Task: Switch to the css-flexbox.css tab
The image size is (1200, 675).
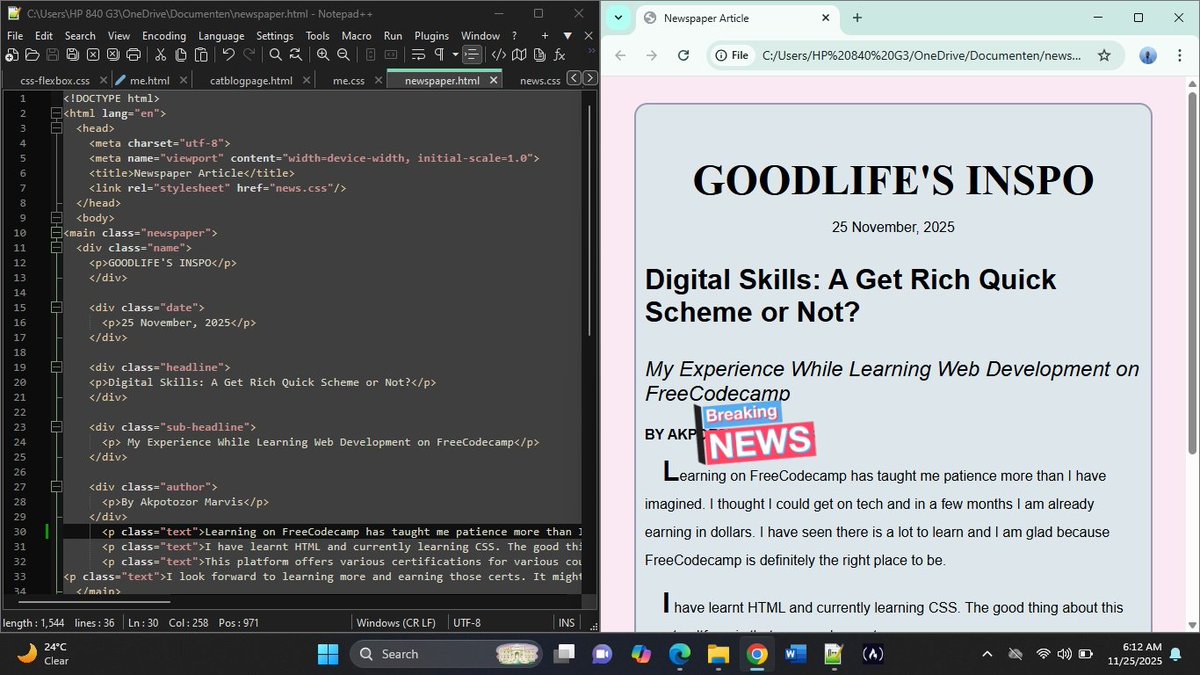Action: click(x=55, y=80)
